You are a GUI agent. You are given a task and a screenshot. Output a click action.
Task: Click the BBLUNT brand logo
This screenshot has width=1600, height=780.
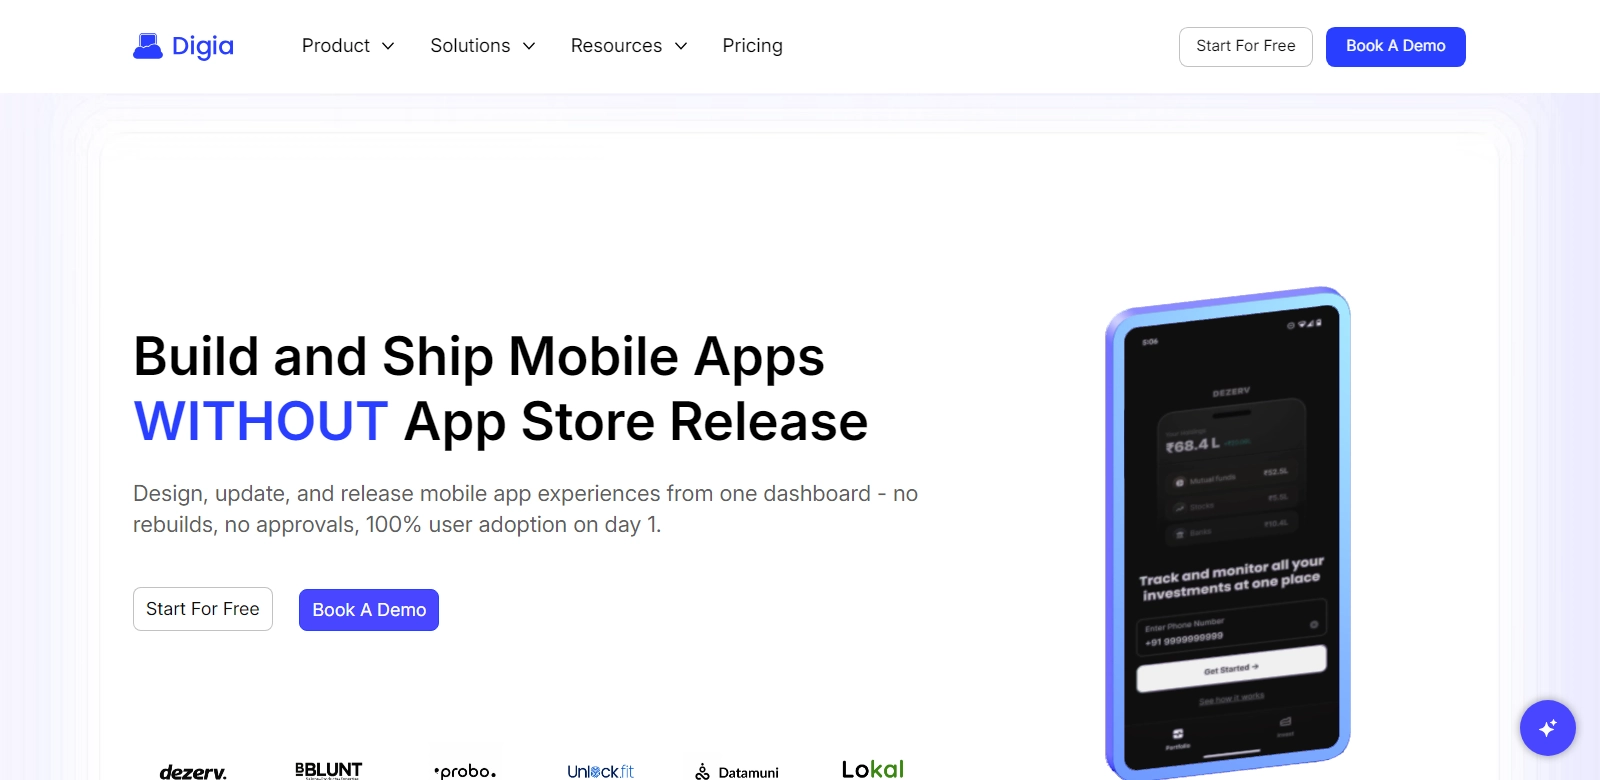pyautogui.click(x=329, y=770)
